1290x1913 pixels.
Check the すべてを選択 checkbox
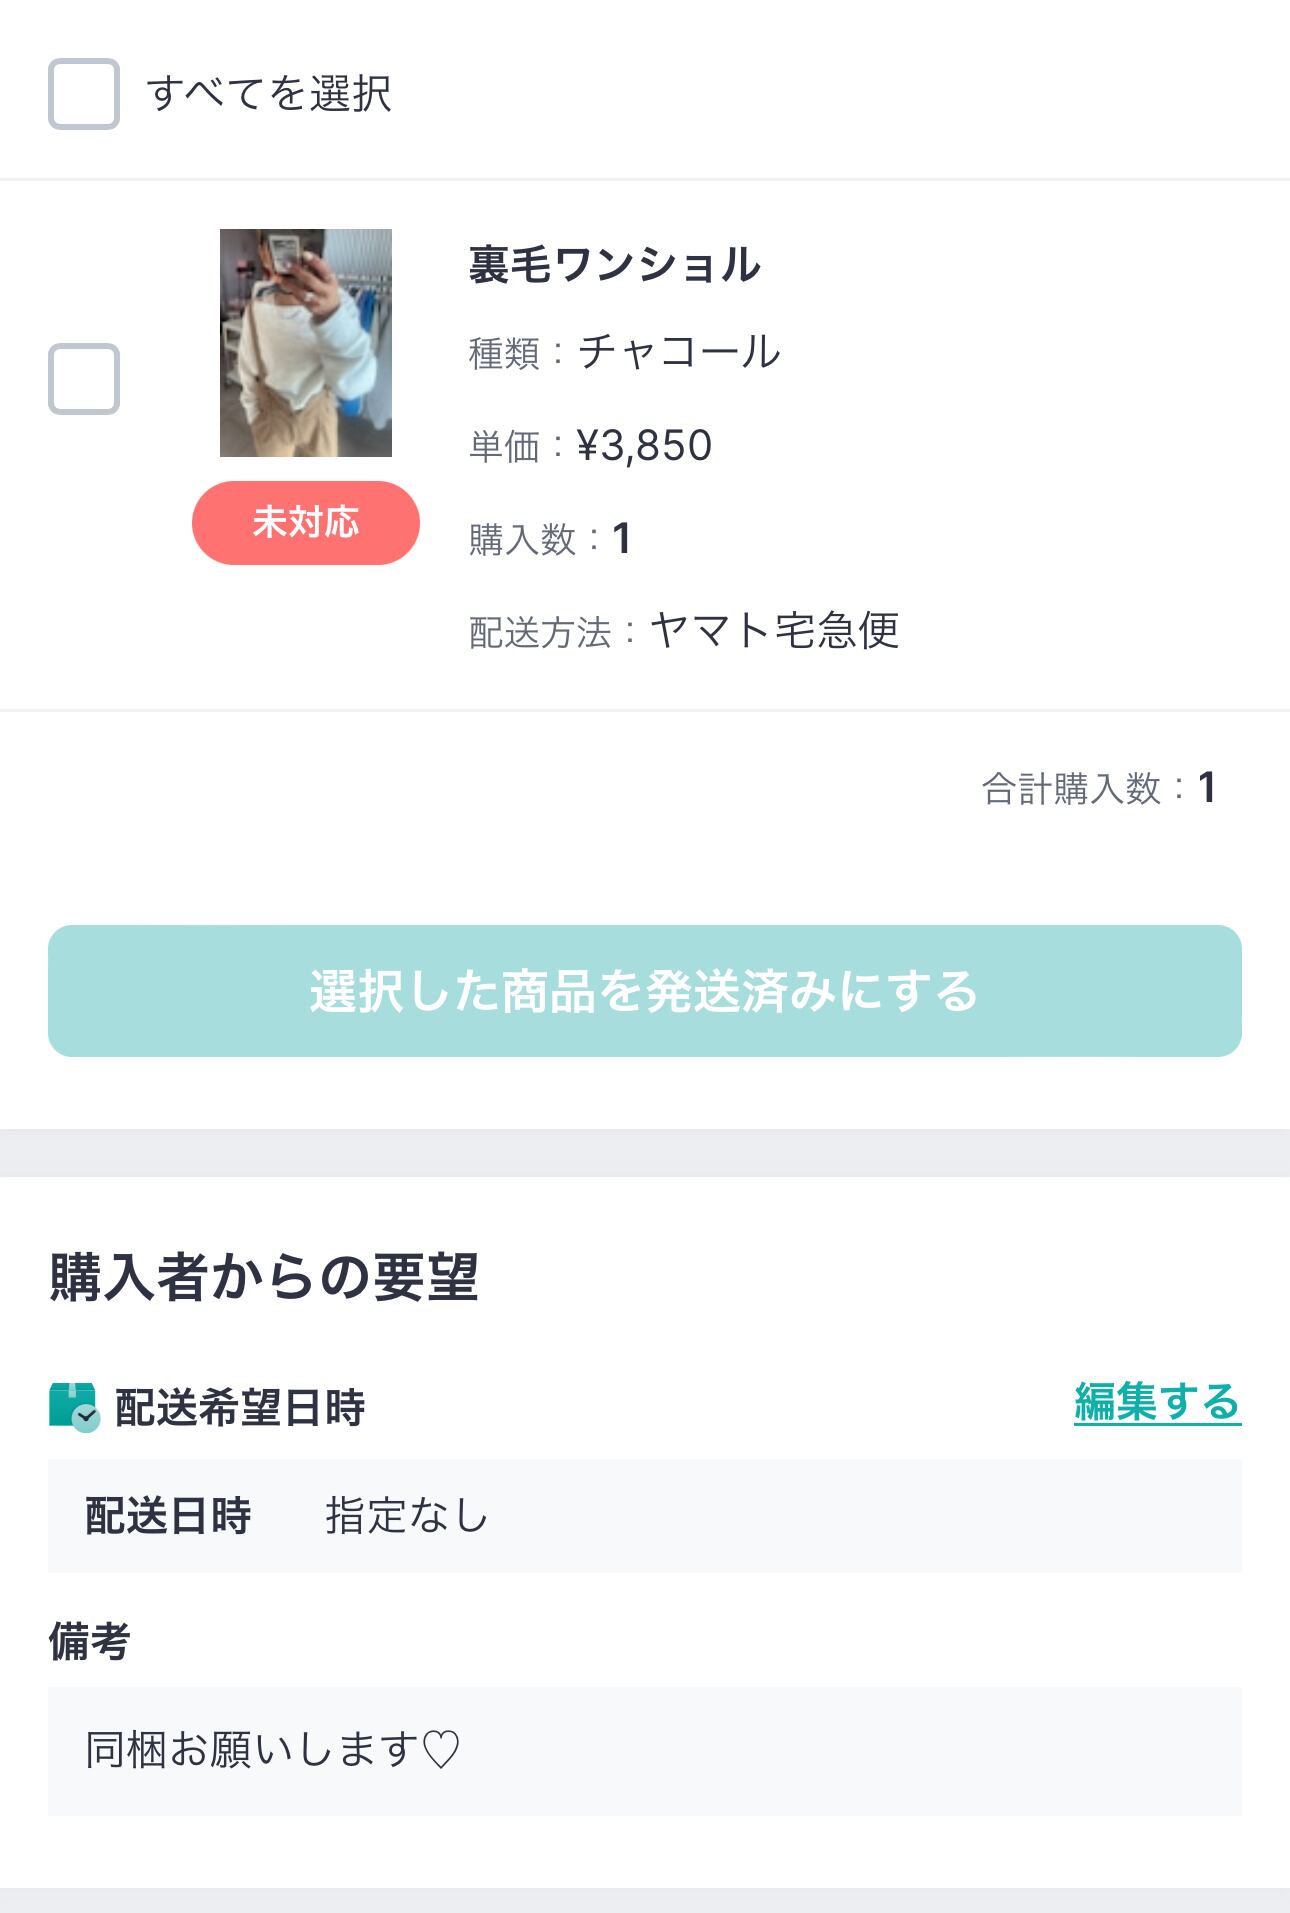84,94
